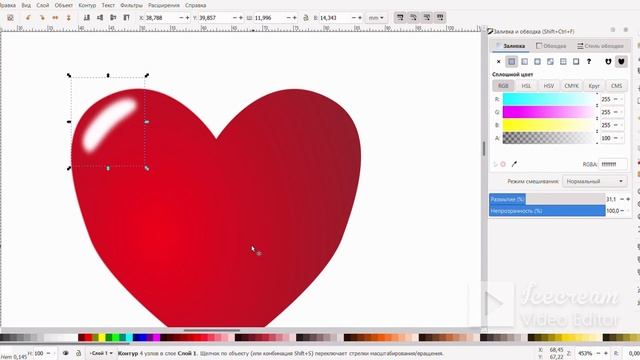Click the 453% zoom field
The image size is (640, 360).
click(585, 353)
